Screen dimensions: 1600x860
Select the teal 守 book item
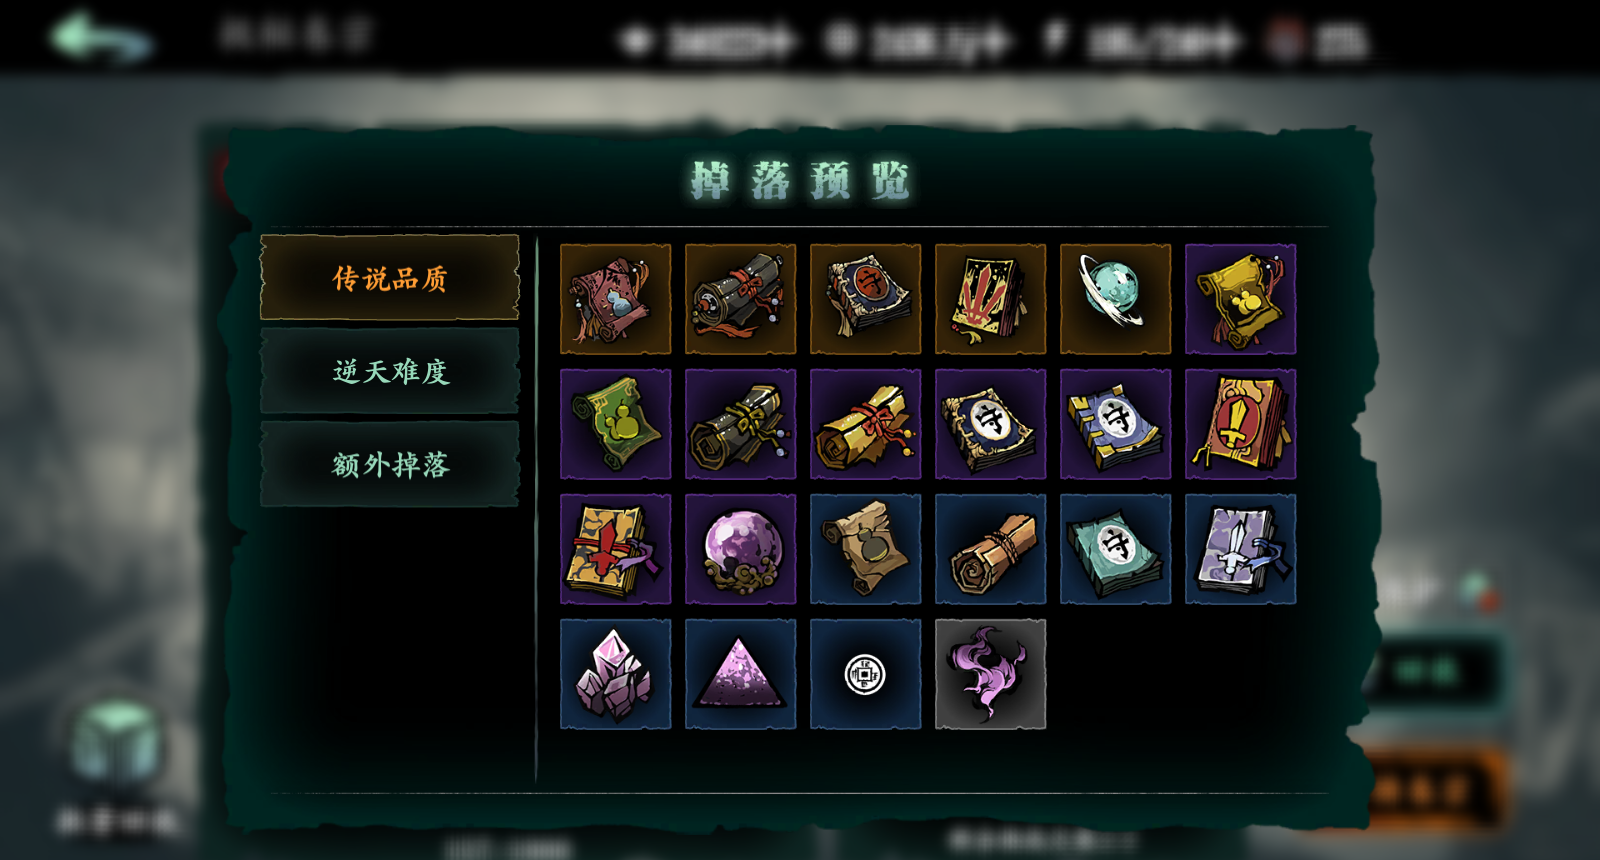(x=1115, y=549)
